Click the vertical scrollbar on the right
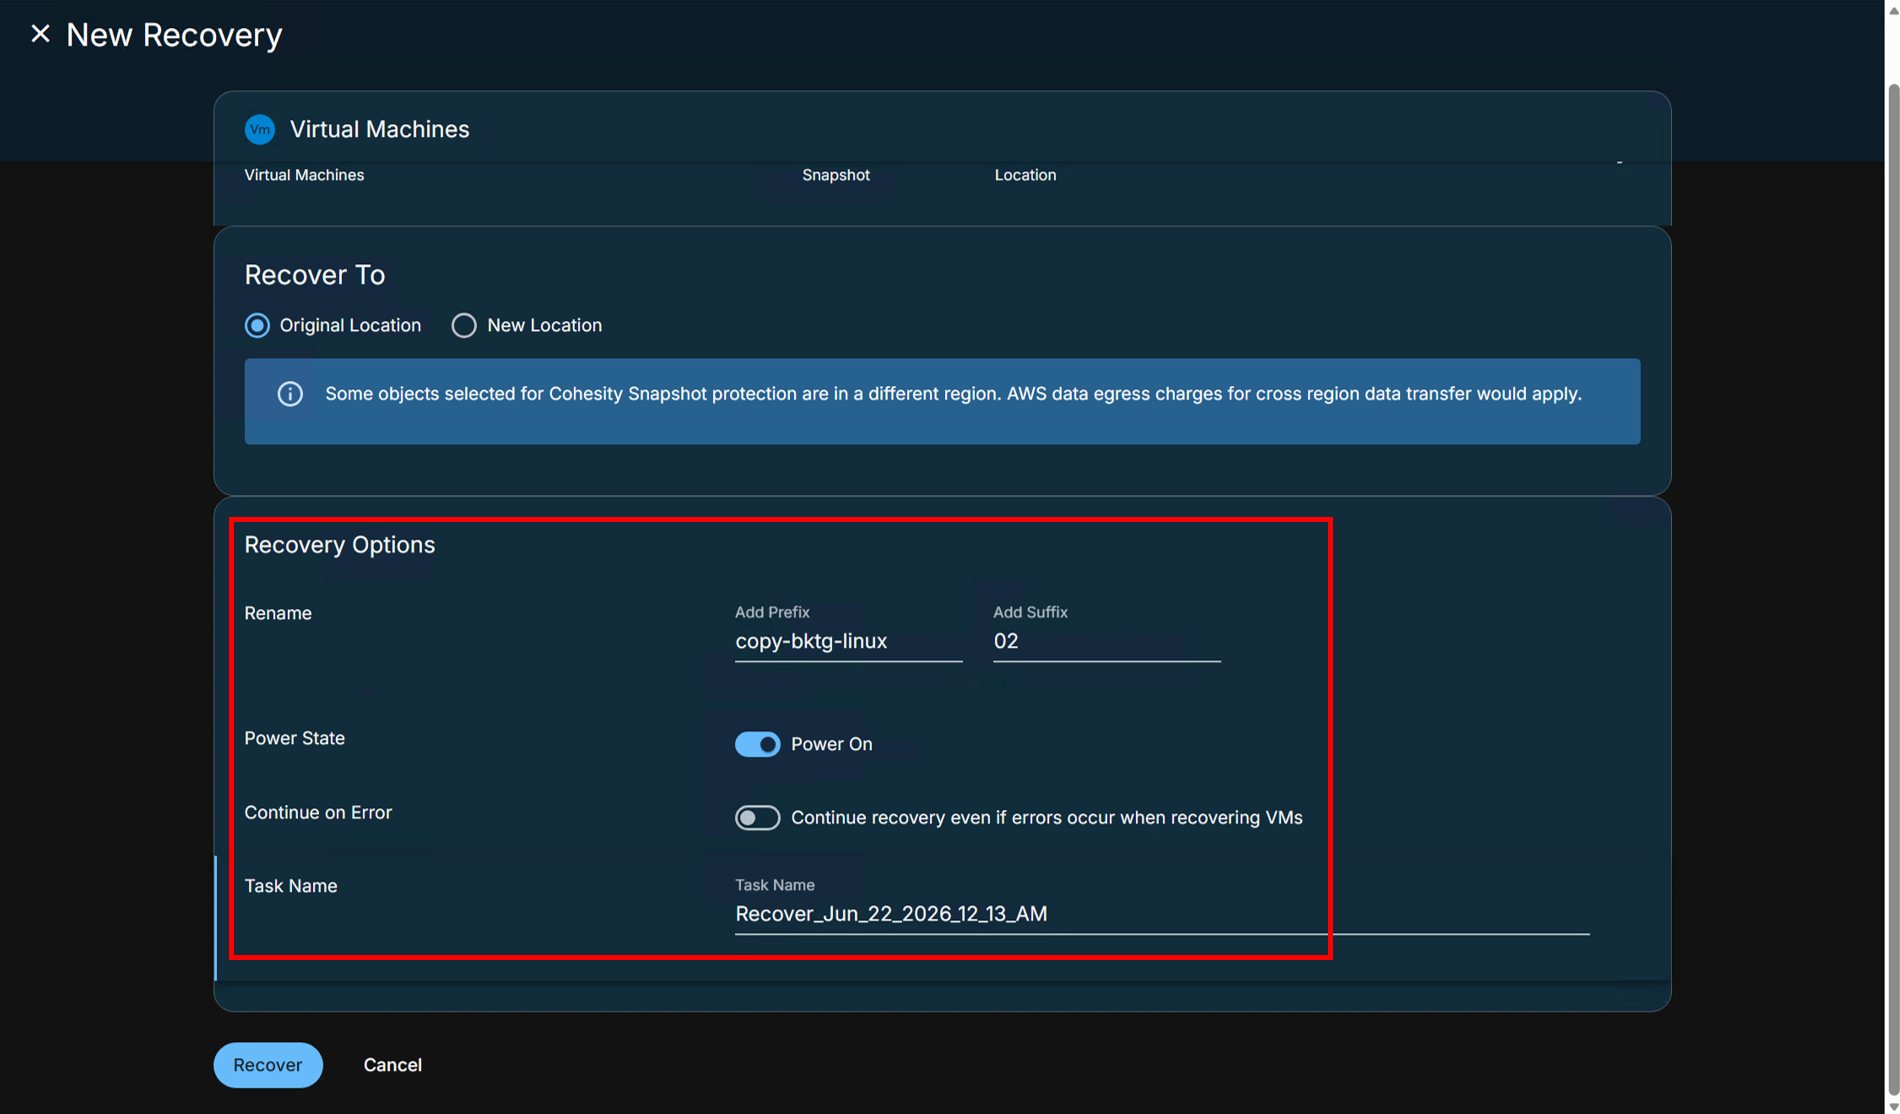Screen dimensions: 1900x1114 tap(1892, 590)
